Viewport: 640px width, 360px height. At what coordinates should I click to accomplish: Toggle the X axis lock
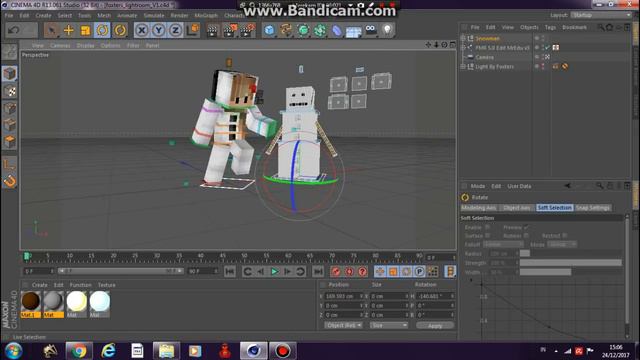click(x=142, y=30)
